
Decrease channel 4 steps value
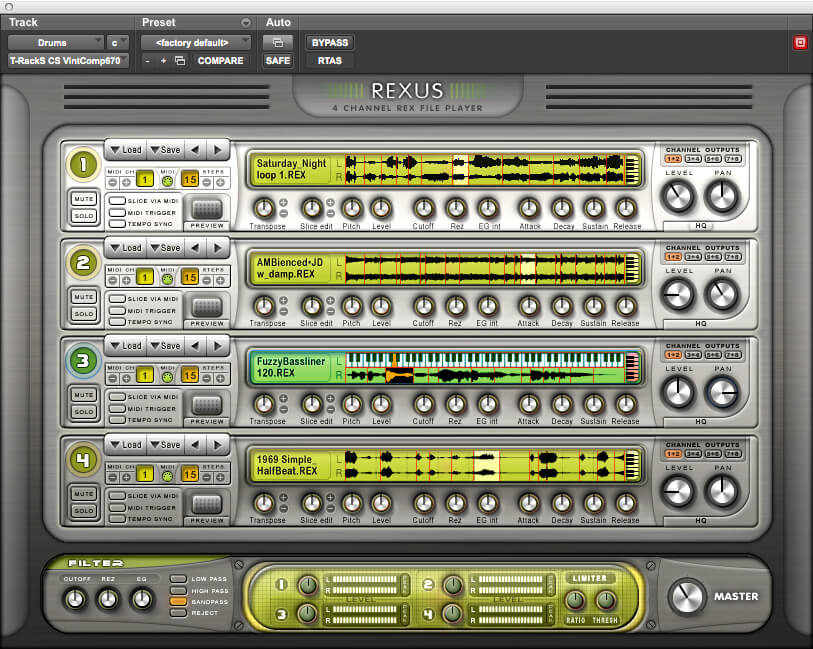[x=207, y=477]
